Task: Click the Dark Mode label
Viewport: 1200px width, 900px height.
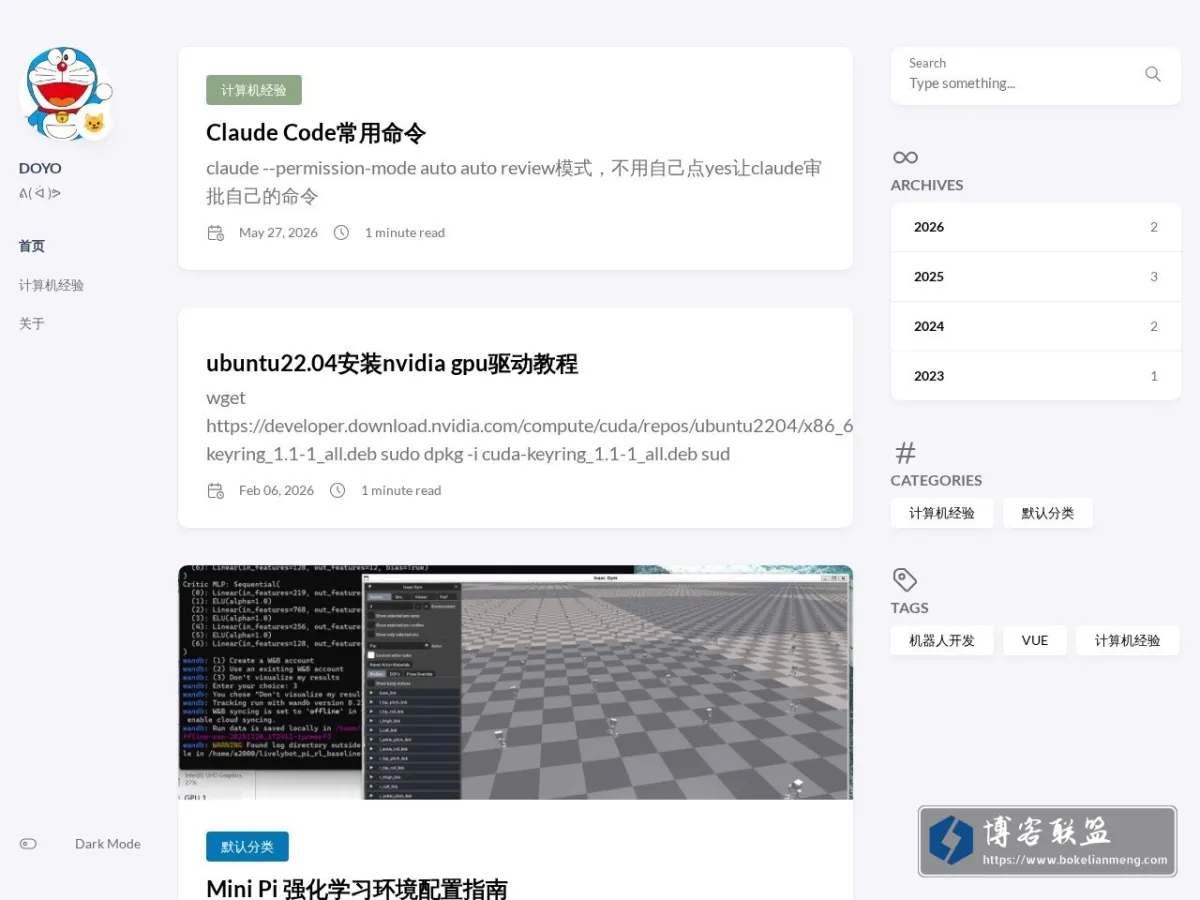Action: (108, 844)
